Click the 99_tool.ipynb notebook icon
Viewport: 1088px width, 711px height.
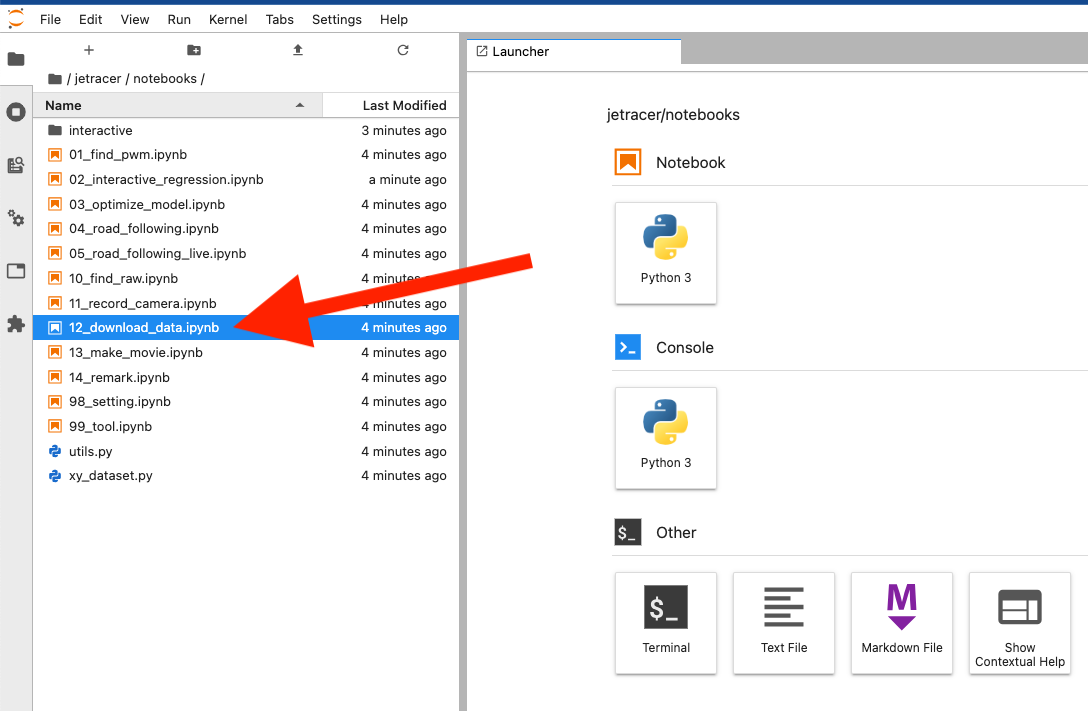pyautogui.click(x=55, y=427)
